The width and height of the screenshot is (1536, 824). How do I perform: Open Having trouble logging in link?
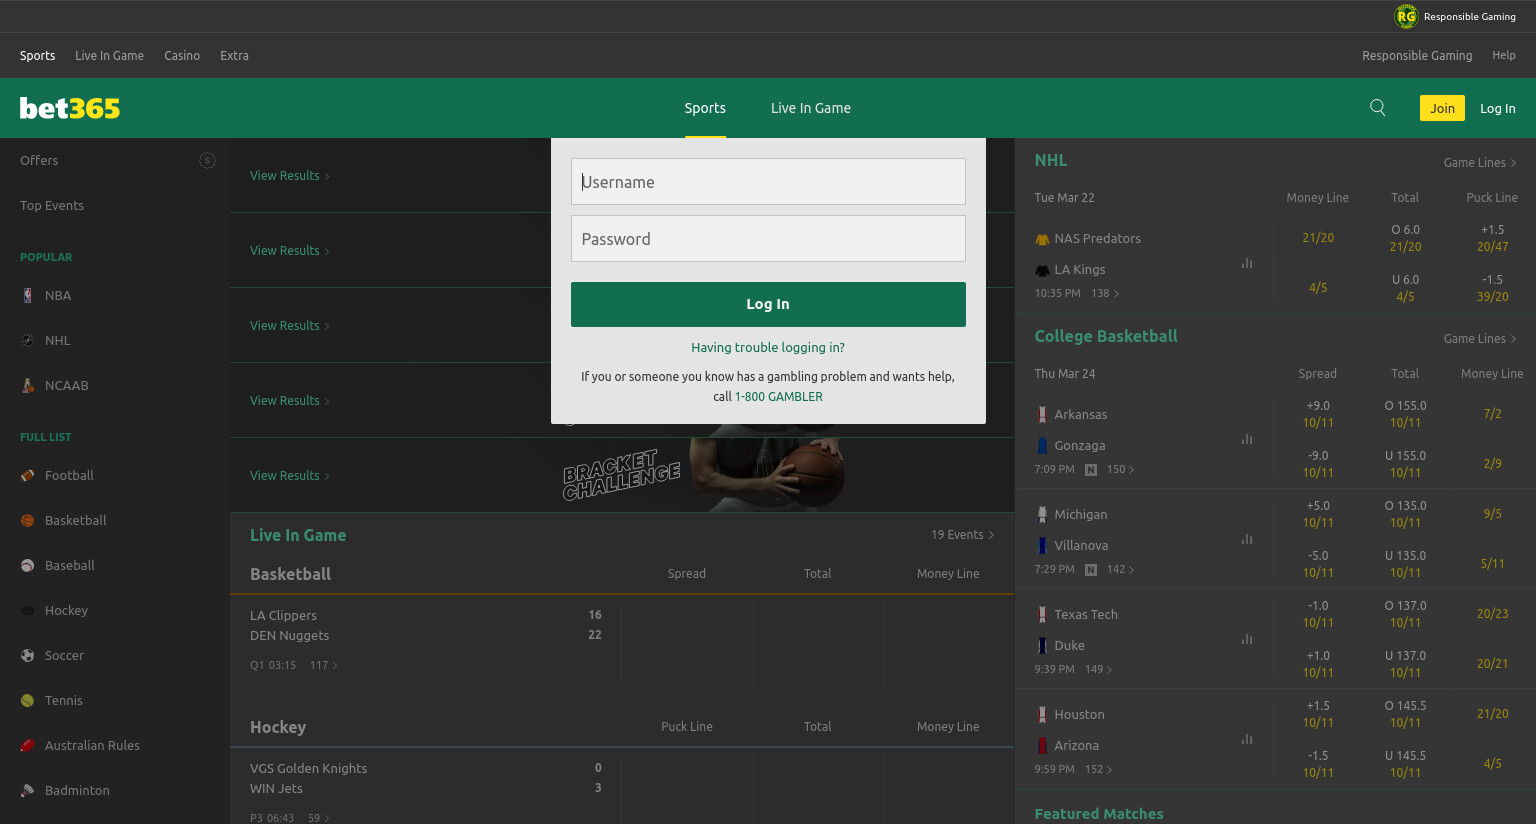[x=768, y=347]
